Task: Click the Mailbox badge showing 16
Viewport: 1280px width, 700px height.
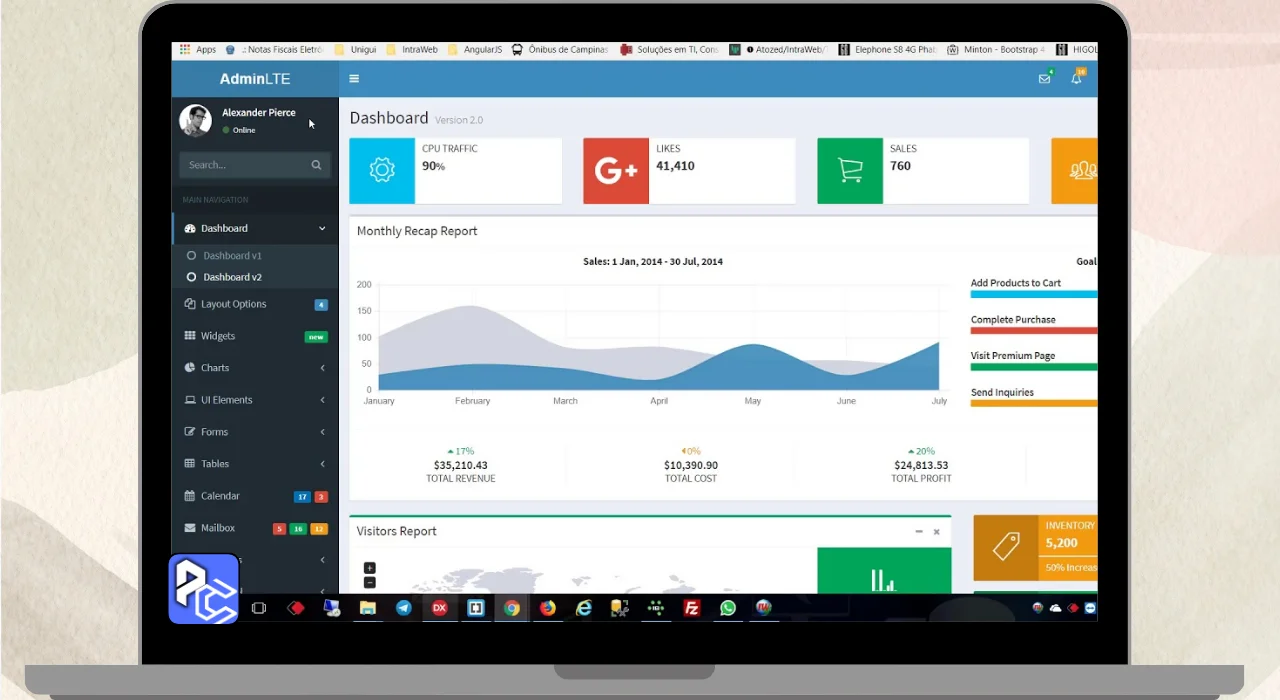Action: coord(298,528)
